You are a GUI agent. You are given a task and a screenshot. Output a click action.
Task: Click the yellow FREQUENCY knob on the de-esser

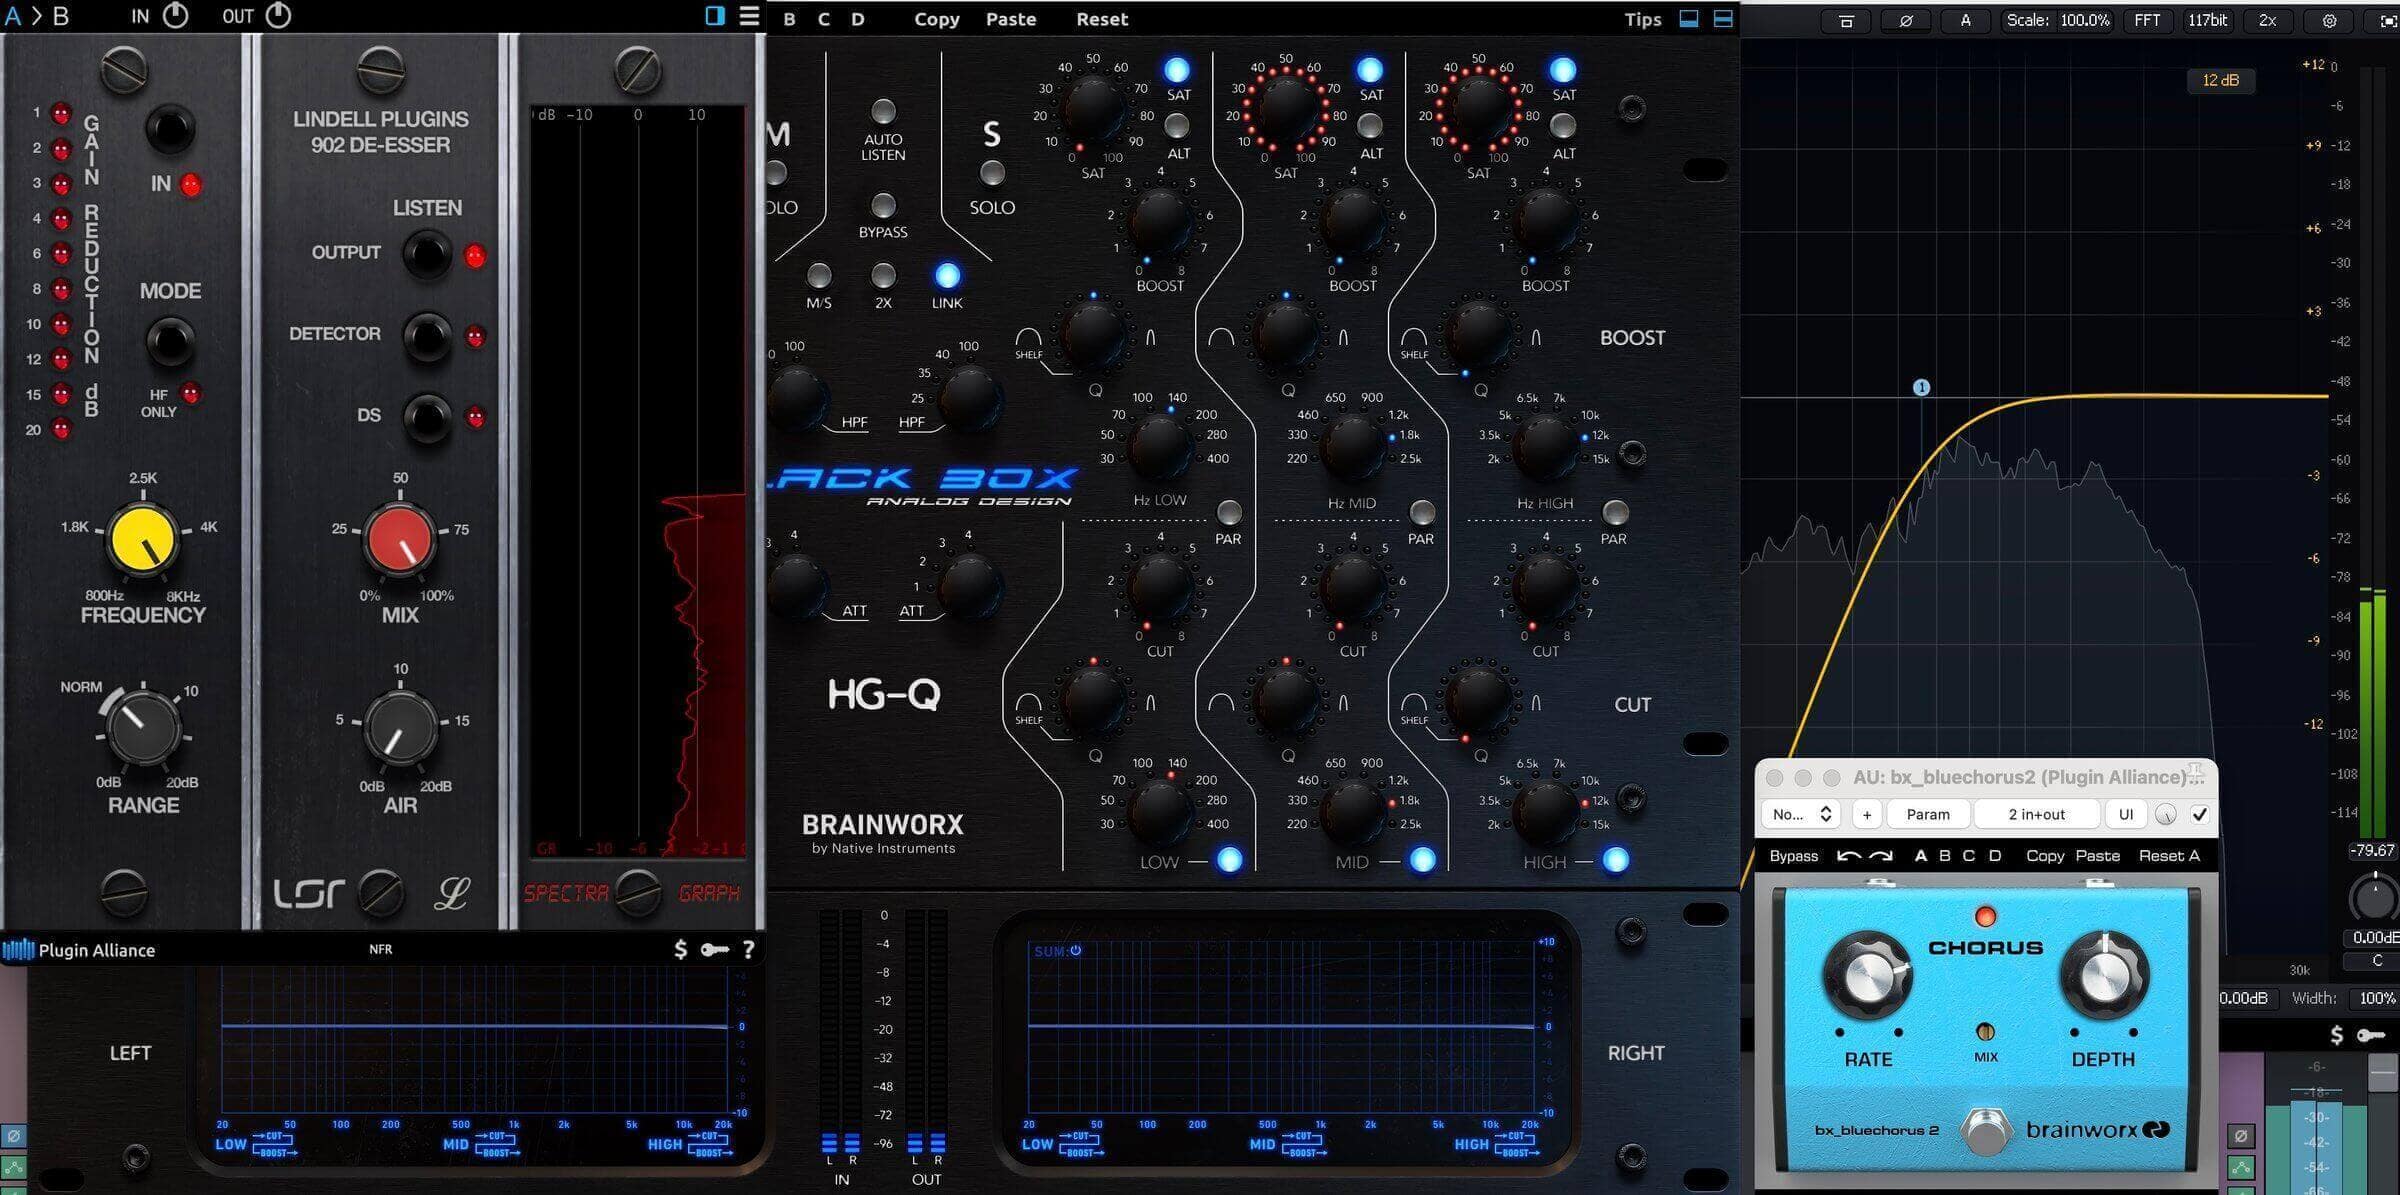click(x=143, y=541)
